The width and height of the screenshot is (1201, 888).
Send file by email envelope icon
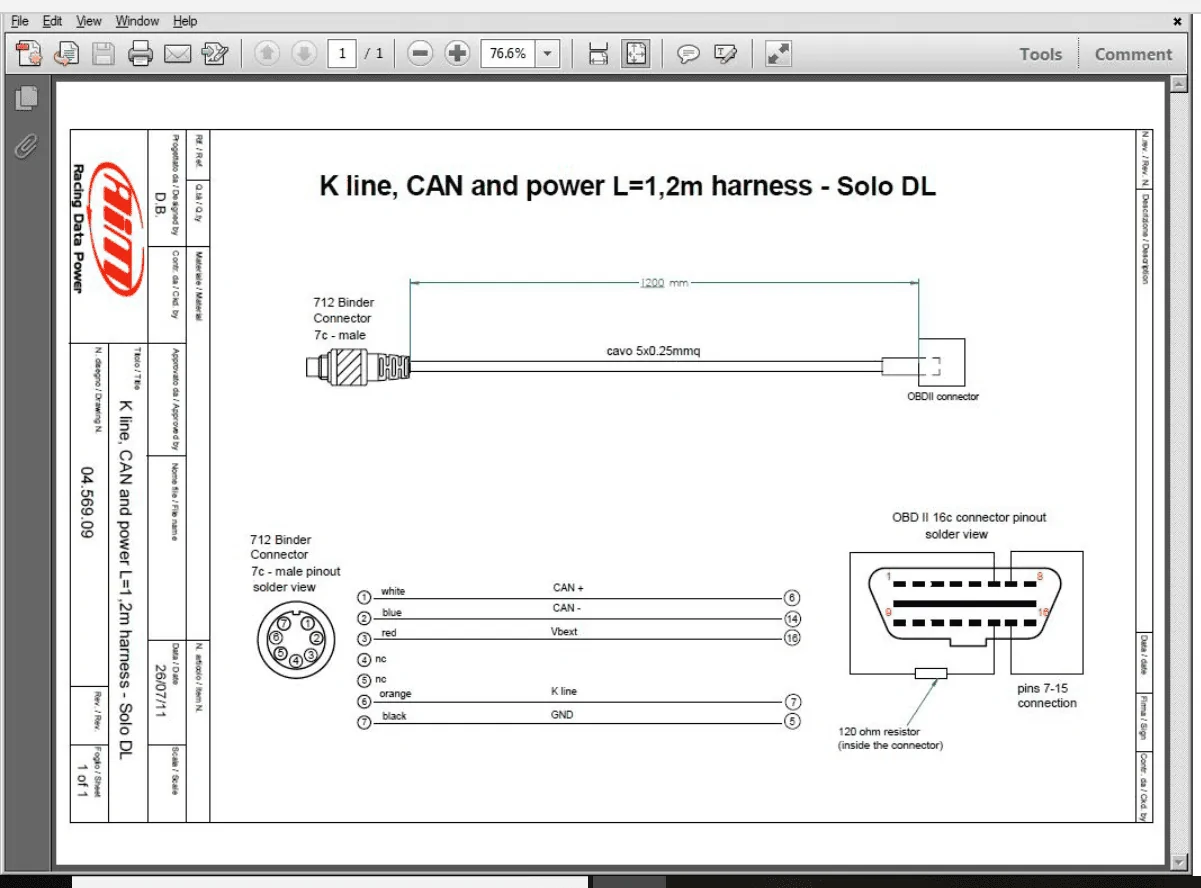(177, 53)
